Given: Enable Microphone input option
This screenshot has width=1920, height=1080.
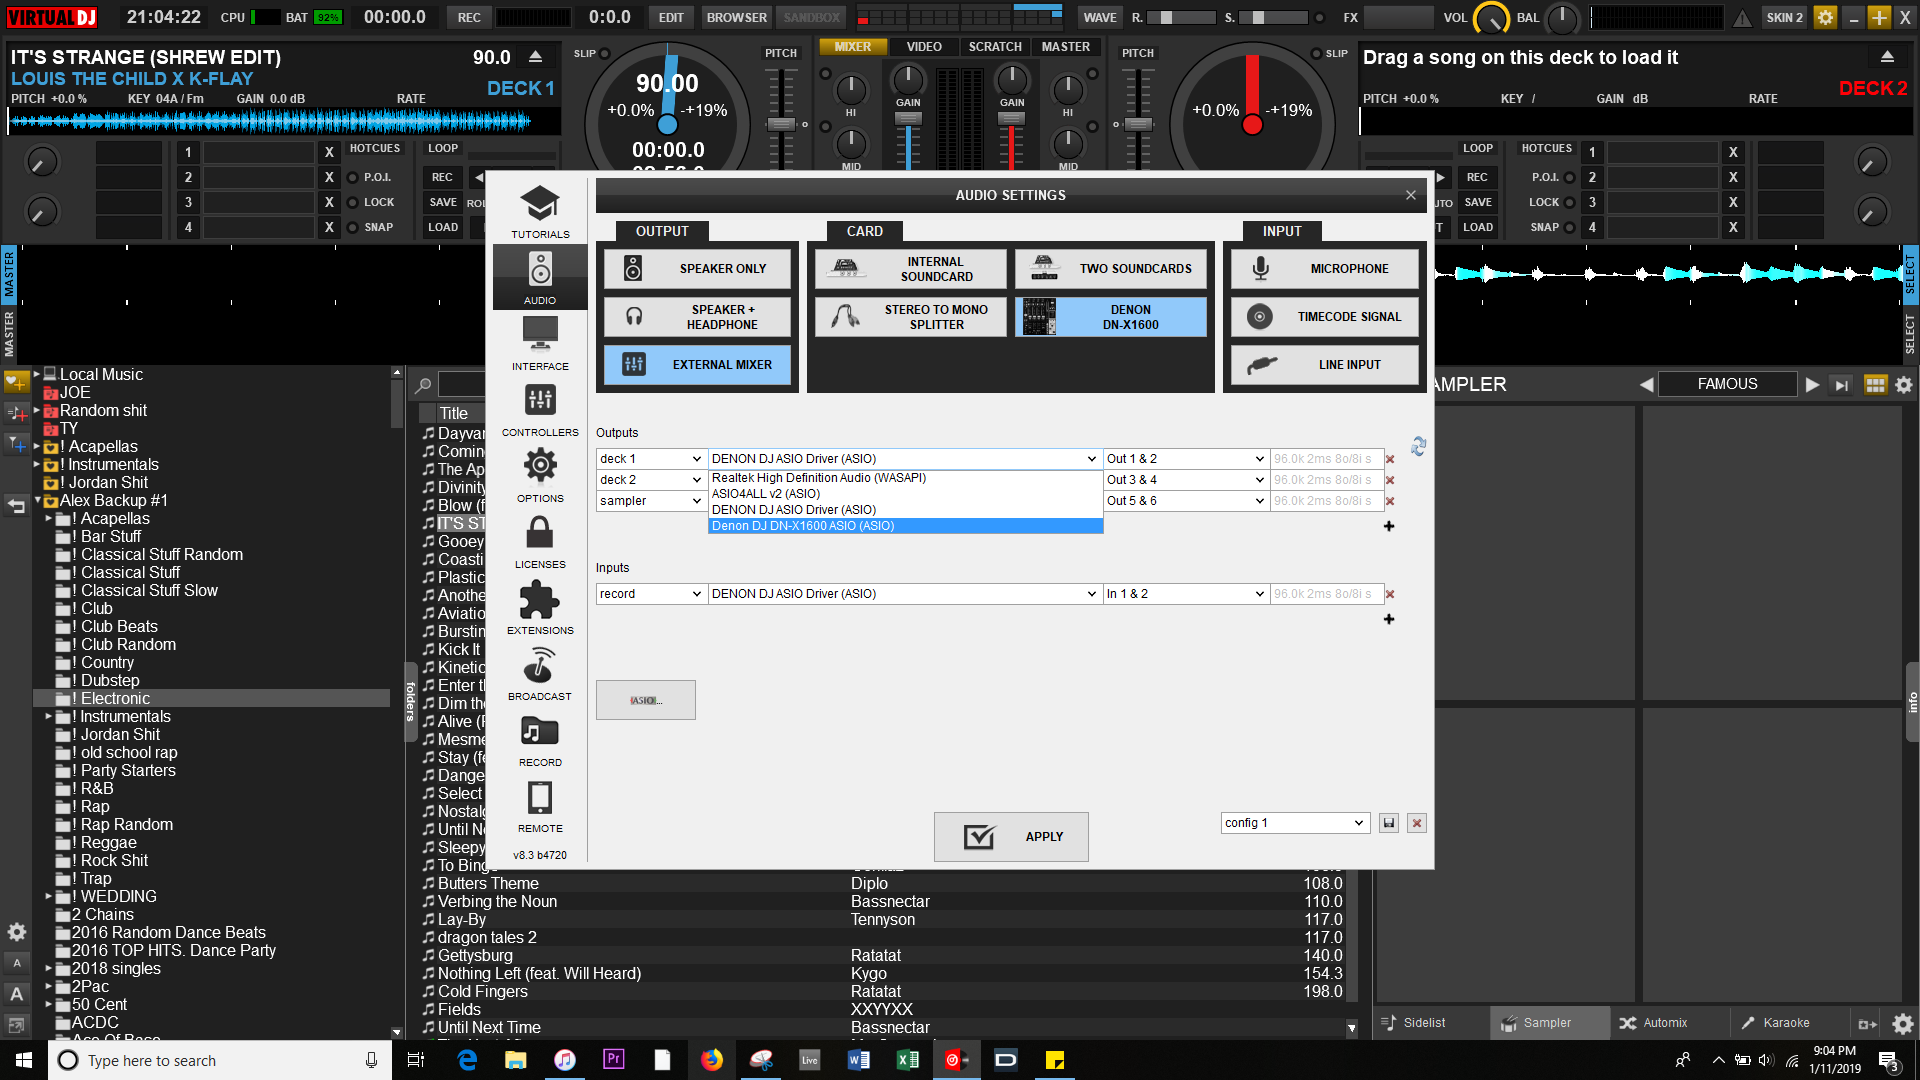Looking at the screenshot, I should [x=1325, y=269].
